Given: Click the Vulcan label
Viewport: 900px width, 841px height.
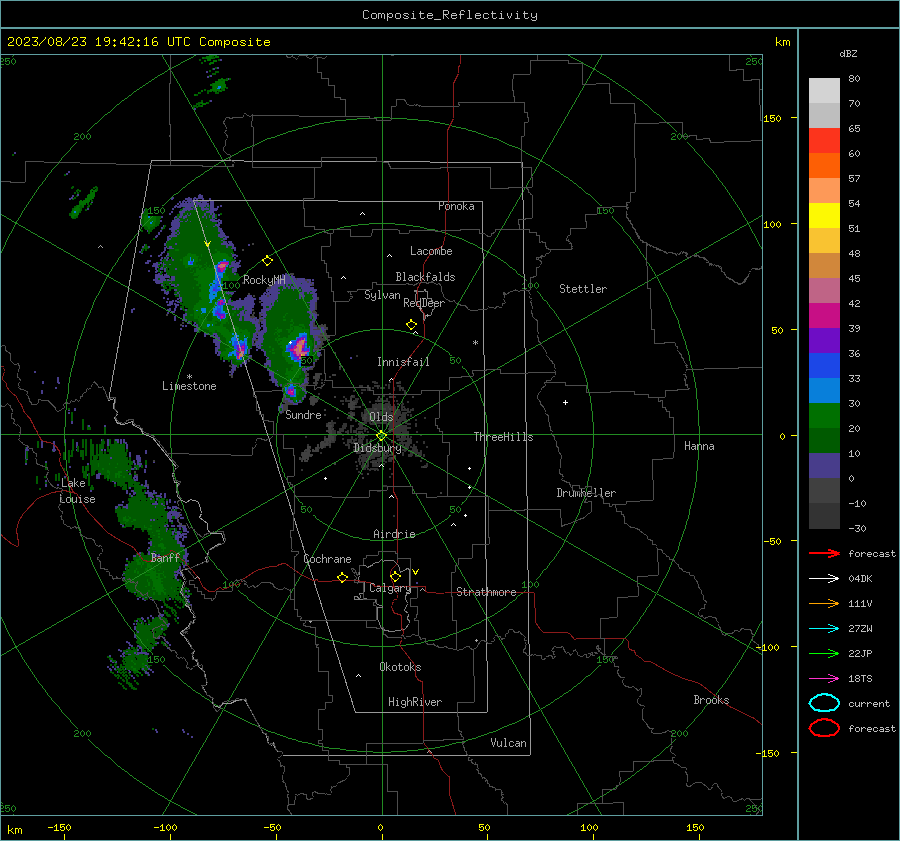Looking at the screenshot, I should coord(508,743).
